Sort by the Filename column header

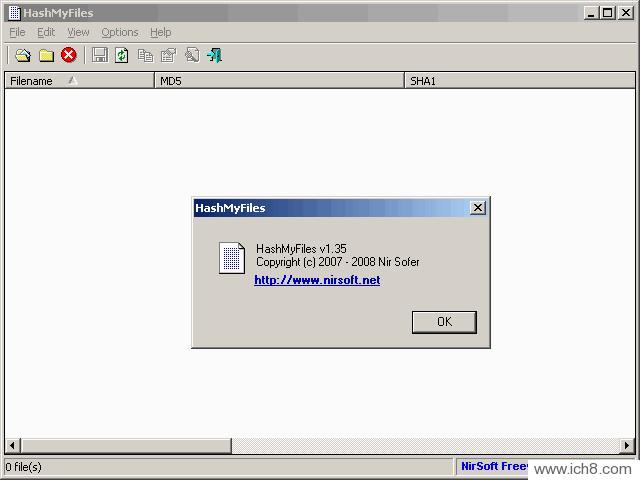[x=80, y=81]
